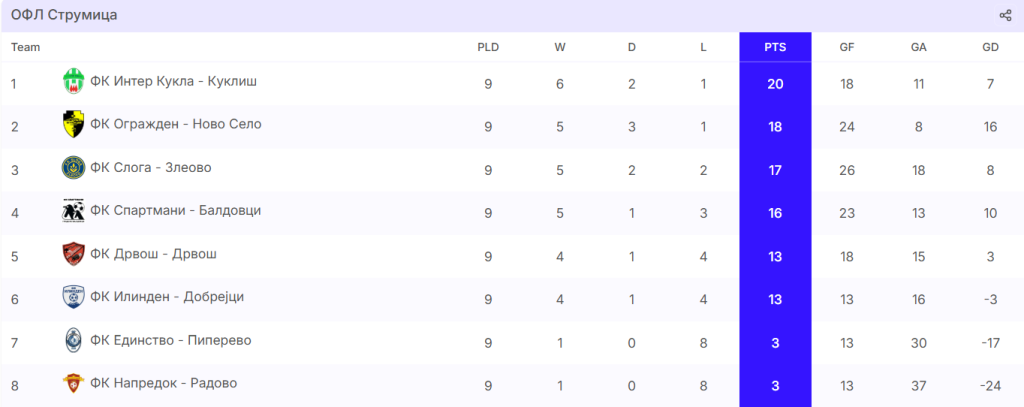Screen dimensions: 1024x407
Task: Click the ФК Дрвош club crest
Action: pos(73,254)
